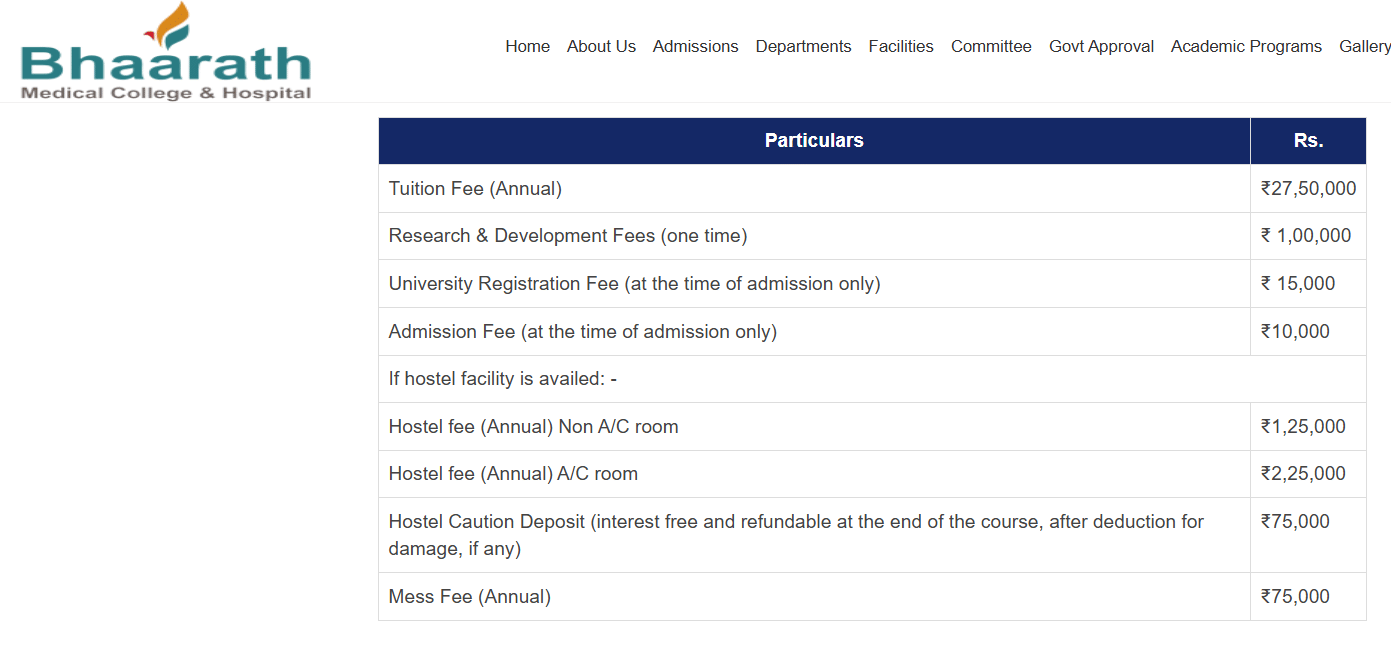1391x645 pixels.
Task: Navigate to Academic Programs
Action: [x=1246, y=46]
